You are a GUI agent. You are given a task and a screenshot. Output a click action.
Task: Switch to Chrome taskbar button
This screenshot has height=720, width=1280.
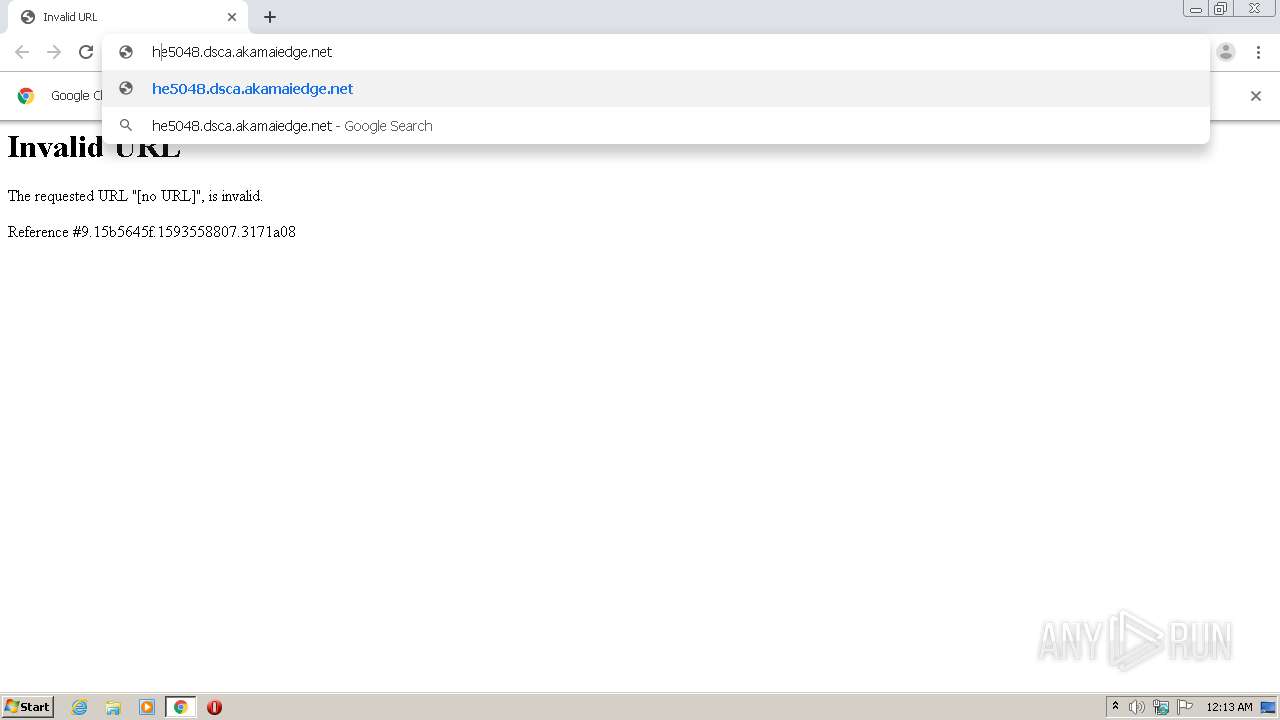(x=181, y=707)
